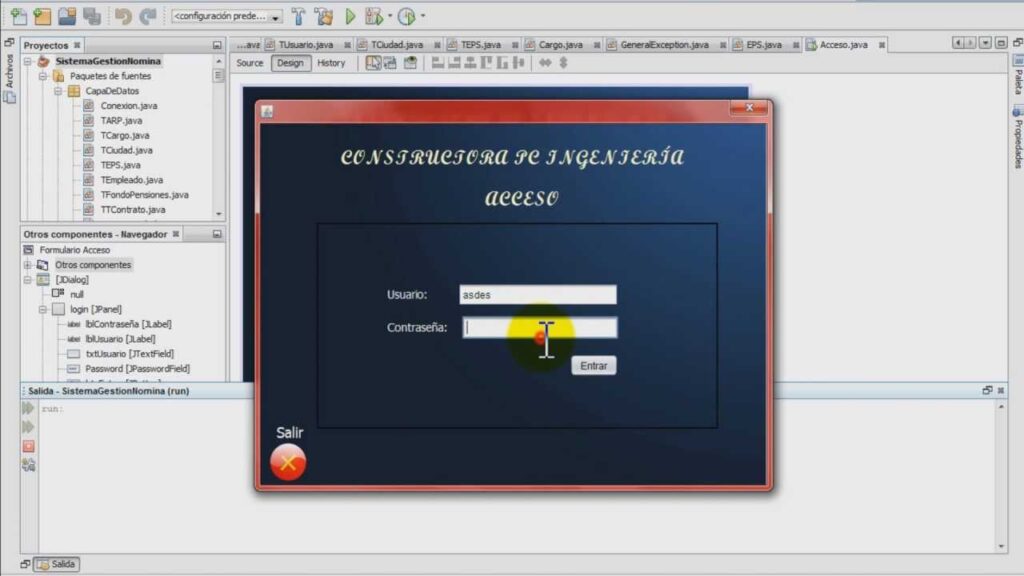Click the New File toolbar icon
This screenshot has height=576, width=1024.
[18, 16]
